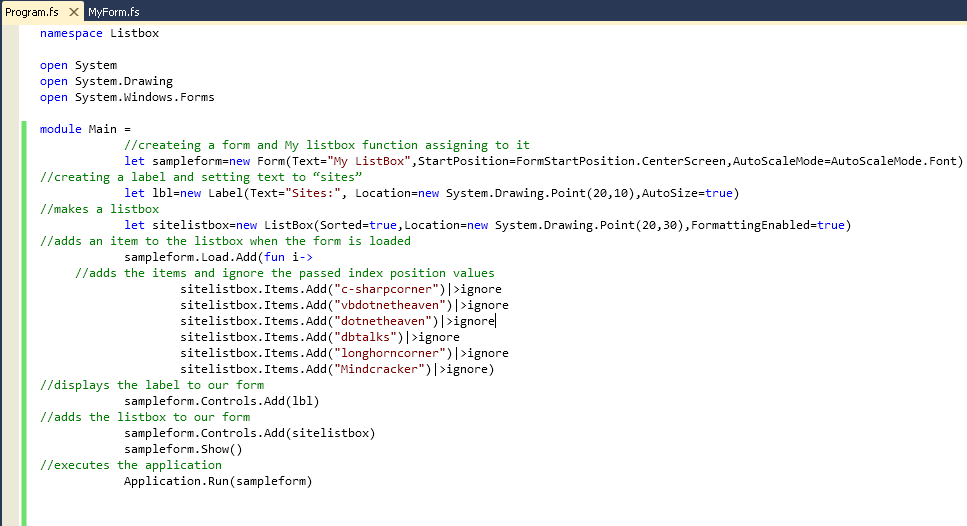Click the "Sites:" string literal

(313, 194)
